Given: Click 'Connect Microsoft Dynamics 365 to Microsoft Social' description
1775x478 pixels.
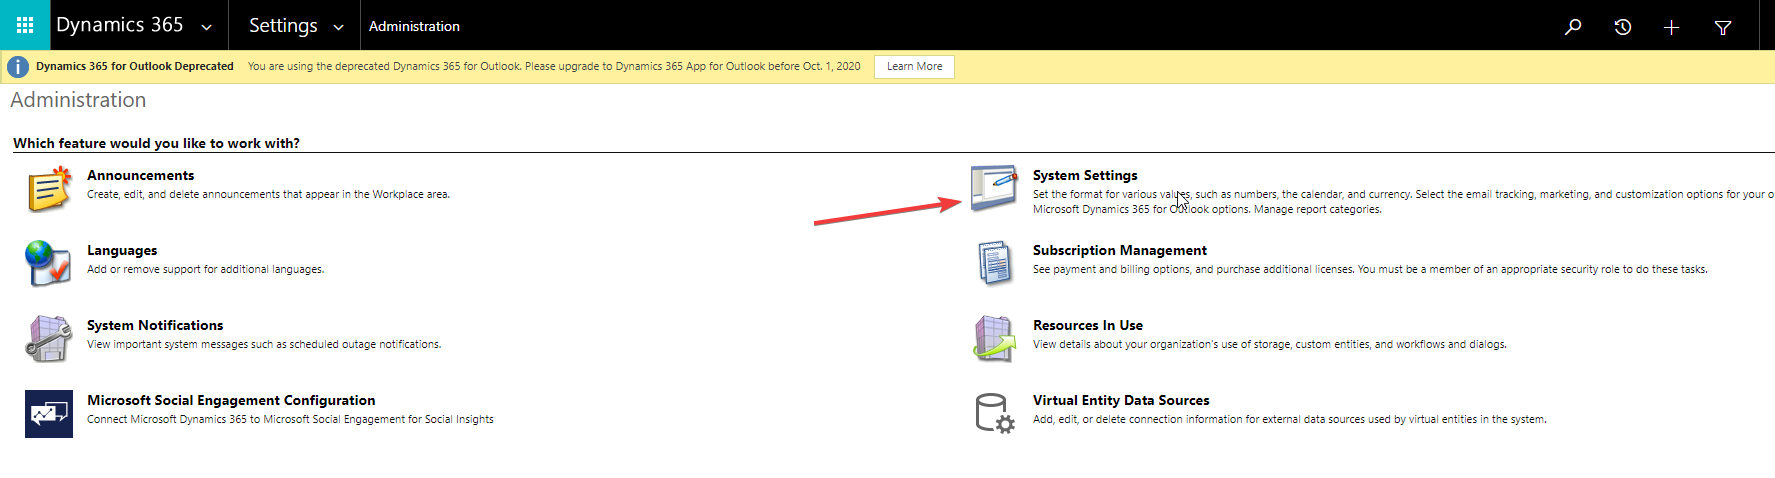Looking at the screenshot, I should click(290, 419).
